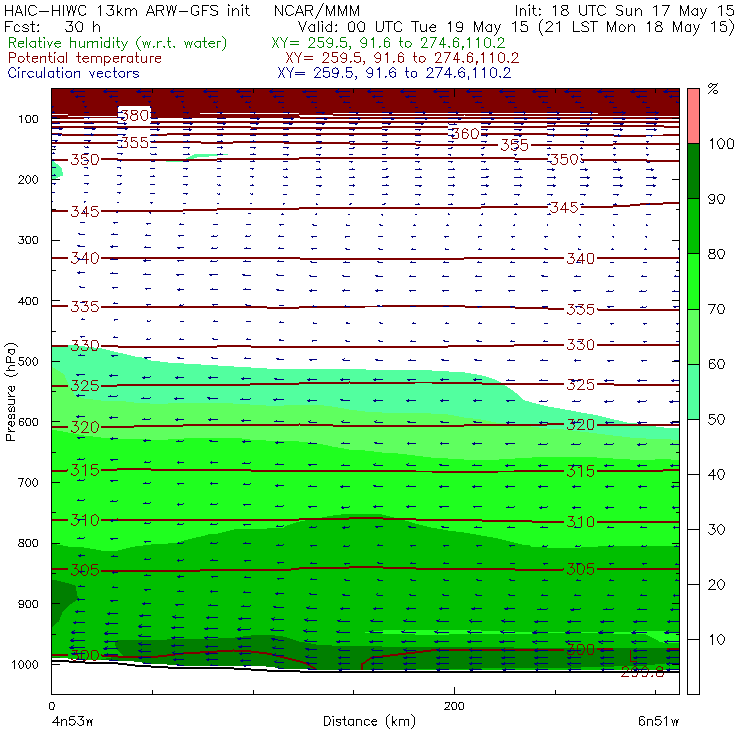Click the blue 'XY= 259.5, 91.6' coordinates line

point(394,73)
